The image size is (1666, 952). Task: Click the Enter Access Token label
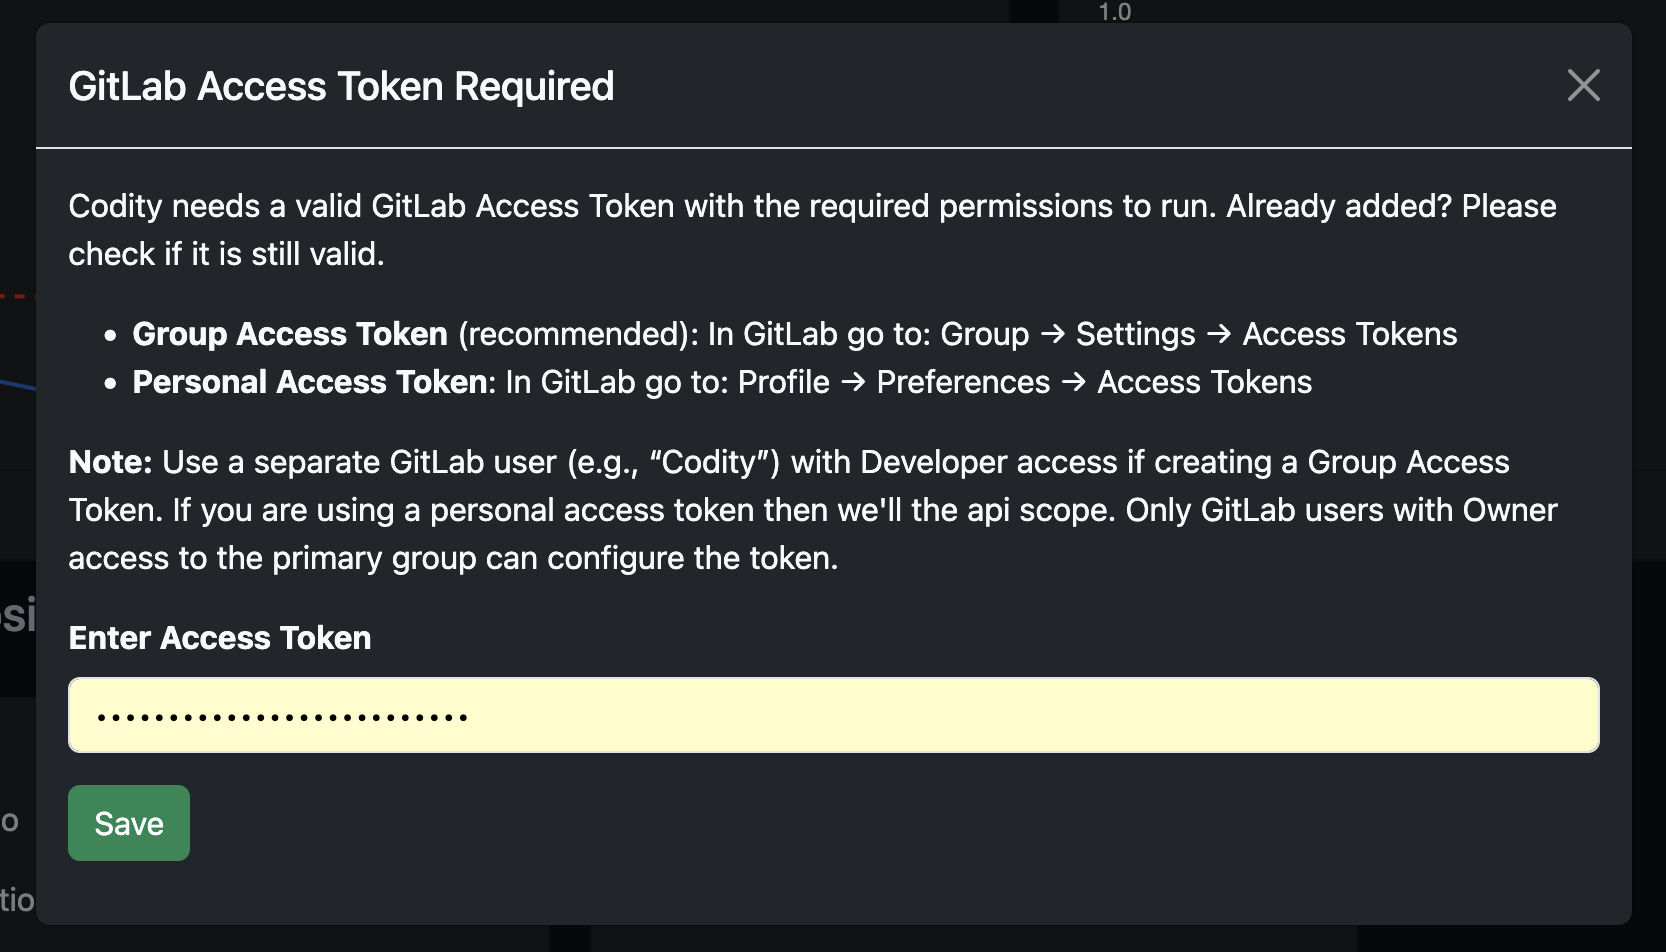pyautogui.click(x=219, y=637)
